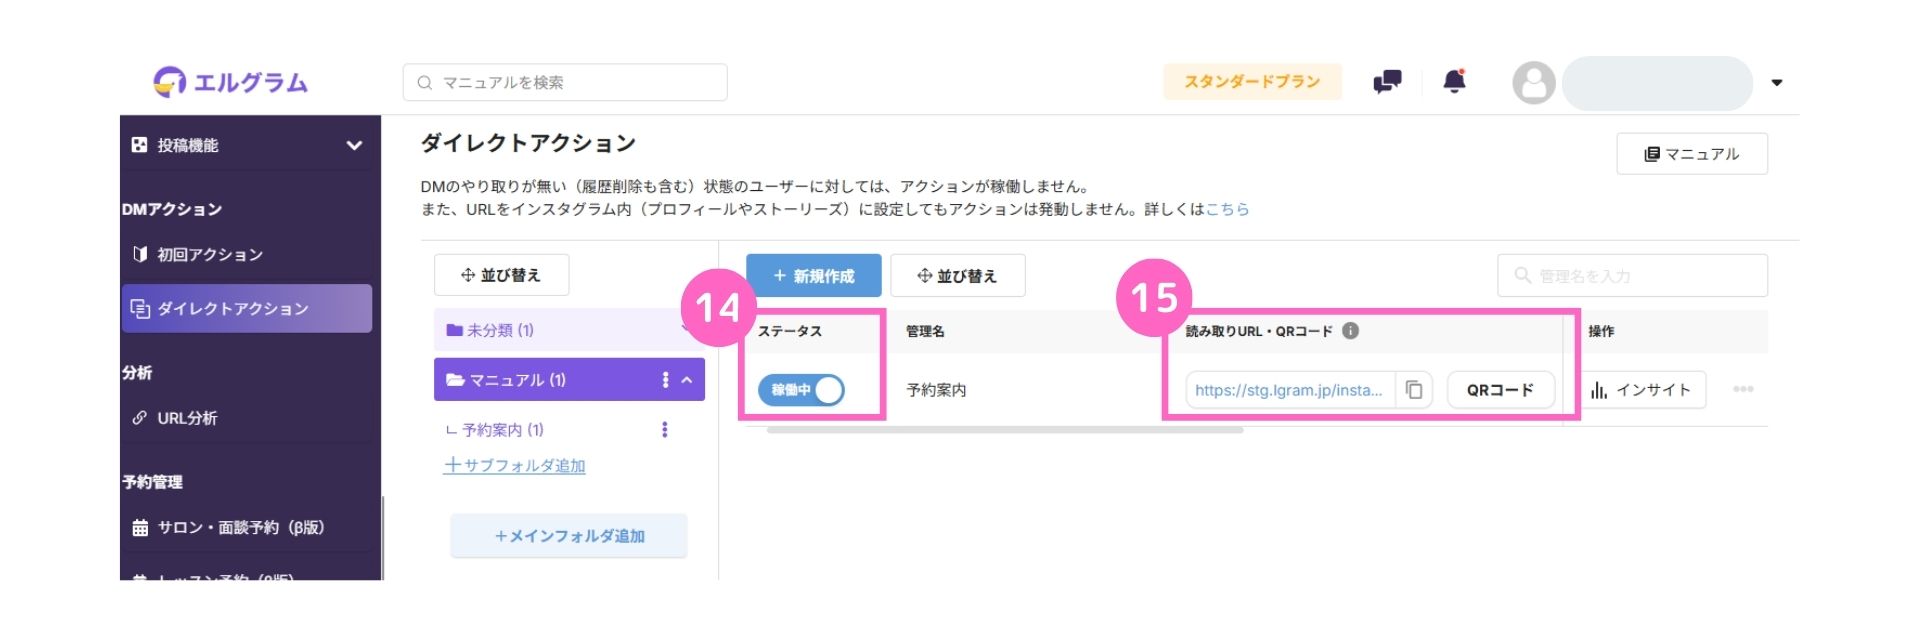The image size is (1920, 640).
Task: Open サロン・面談予約 (β版) menu item
Action: (246, 527)
